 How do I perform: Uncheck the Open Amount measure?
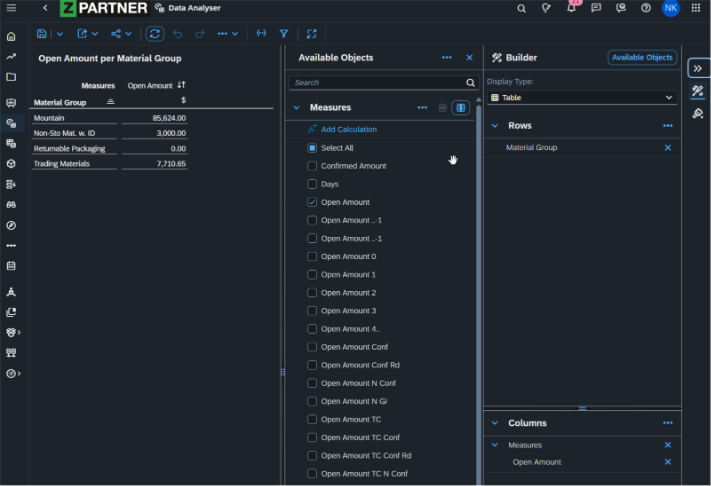(312, 202)
